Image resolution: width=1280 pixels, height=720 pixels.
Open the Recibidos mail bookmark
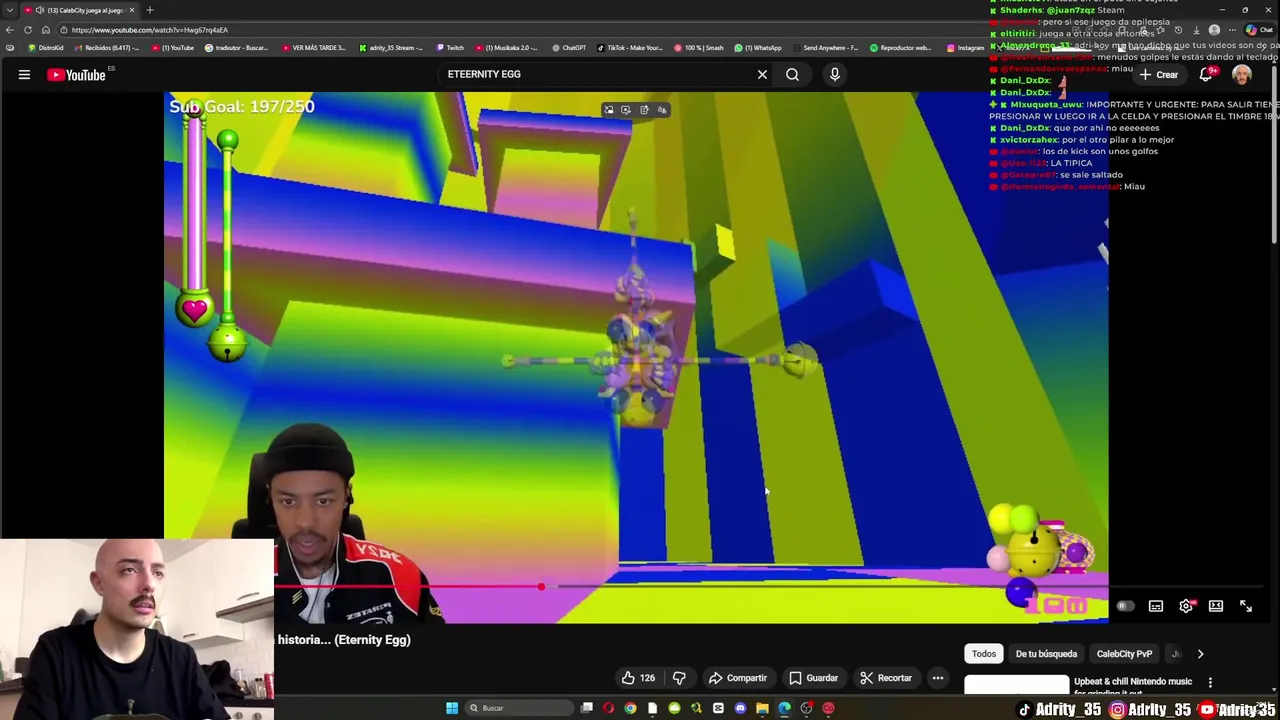point(107,48)
